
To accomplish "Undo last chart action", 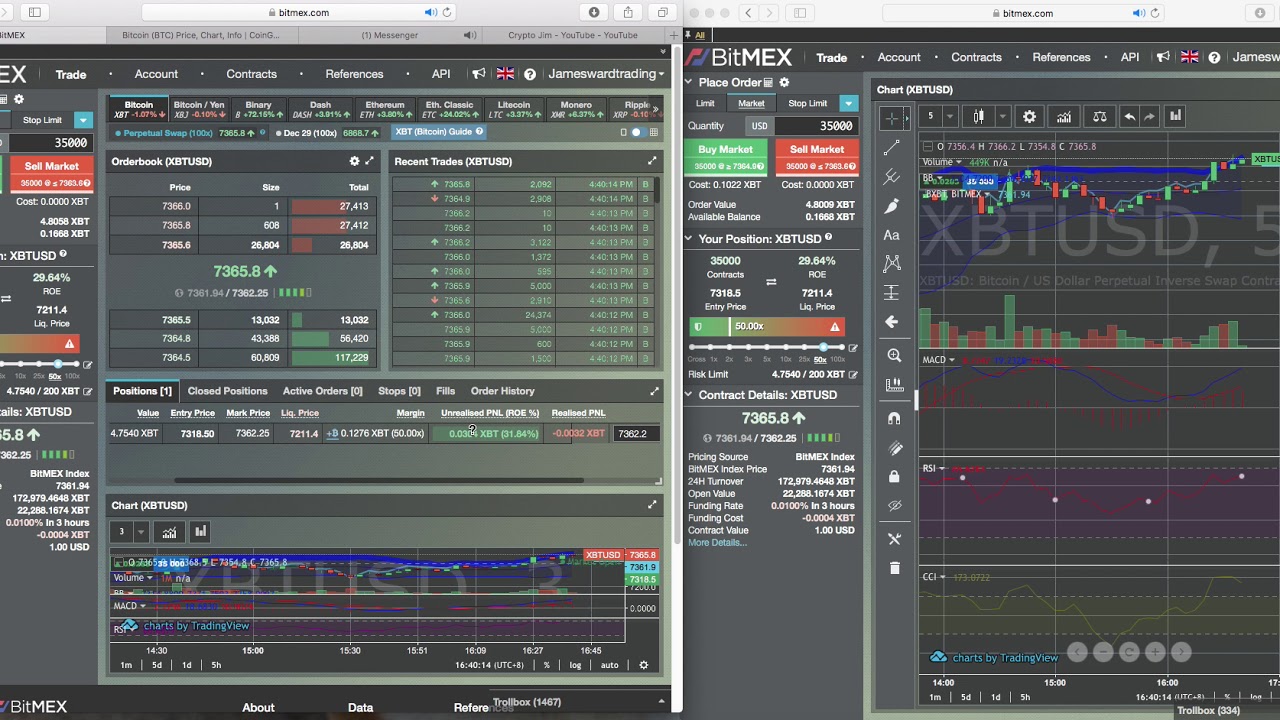I will pos(1129,117).
